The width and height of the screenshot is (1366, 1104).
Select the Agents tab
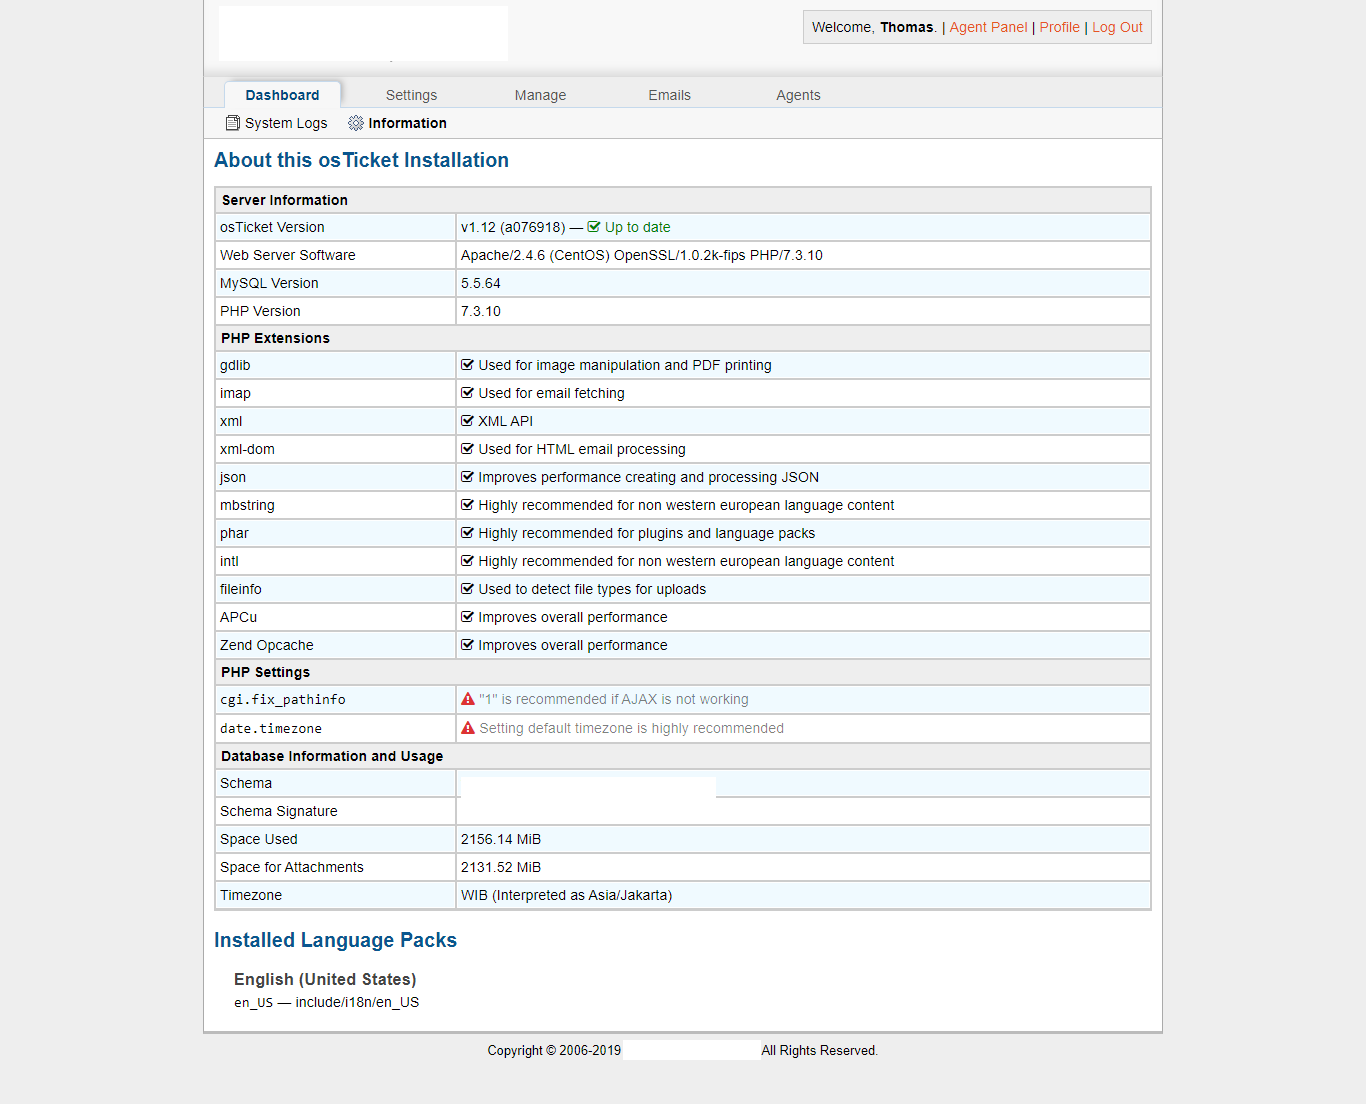[798, 95]
